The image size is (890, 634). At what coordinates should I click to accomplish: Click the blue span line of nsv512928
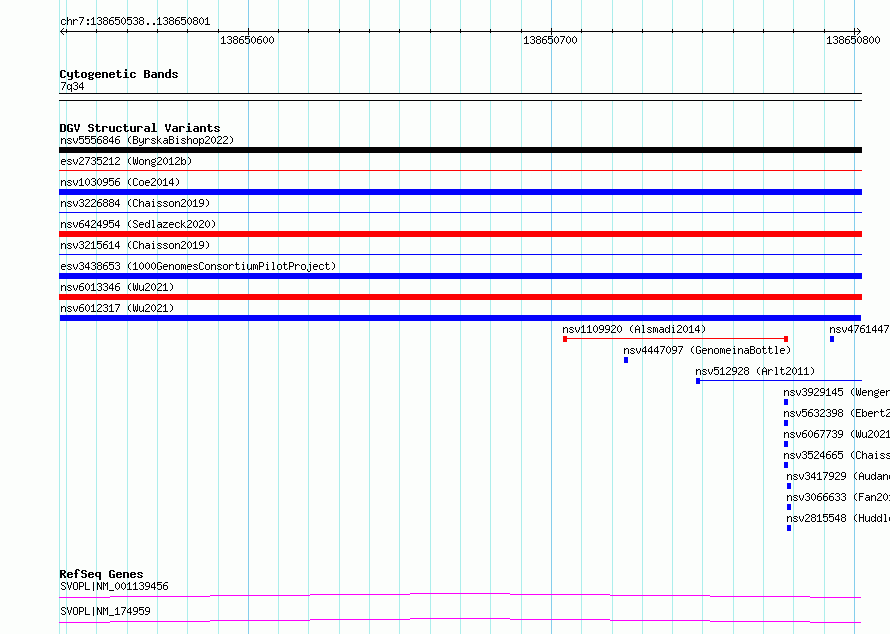(x=779, y=381)
